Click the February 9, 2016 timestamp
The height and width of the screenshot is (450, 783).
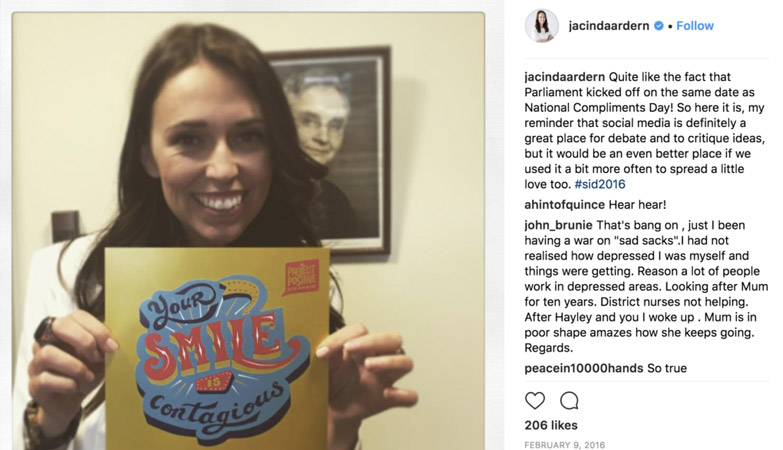[564, 445]
